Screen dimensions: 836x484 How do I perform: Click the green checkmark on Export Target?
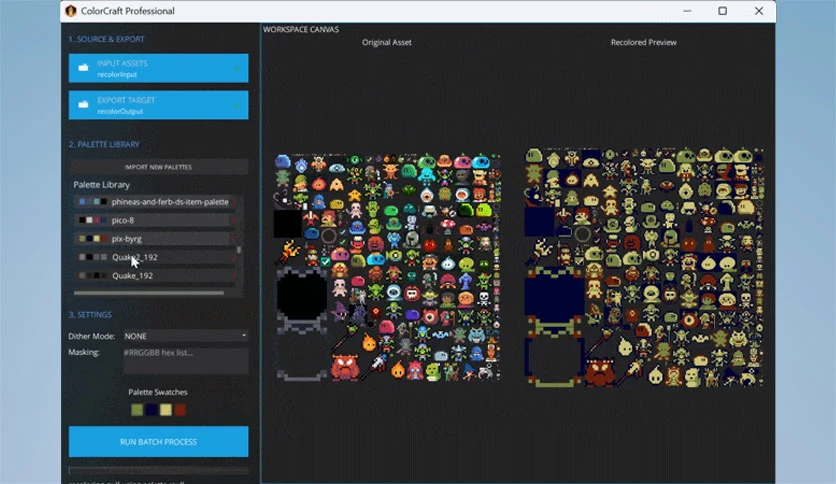click(x=237, y=105)
